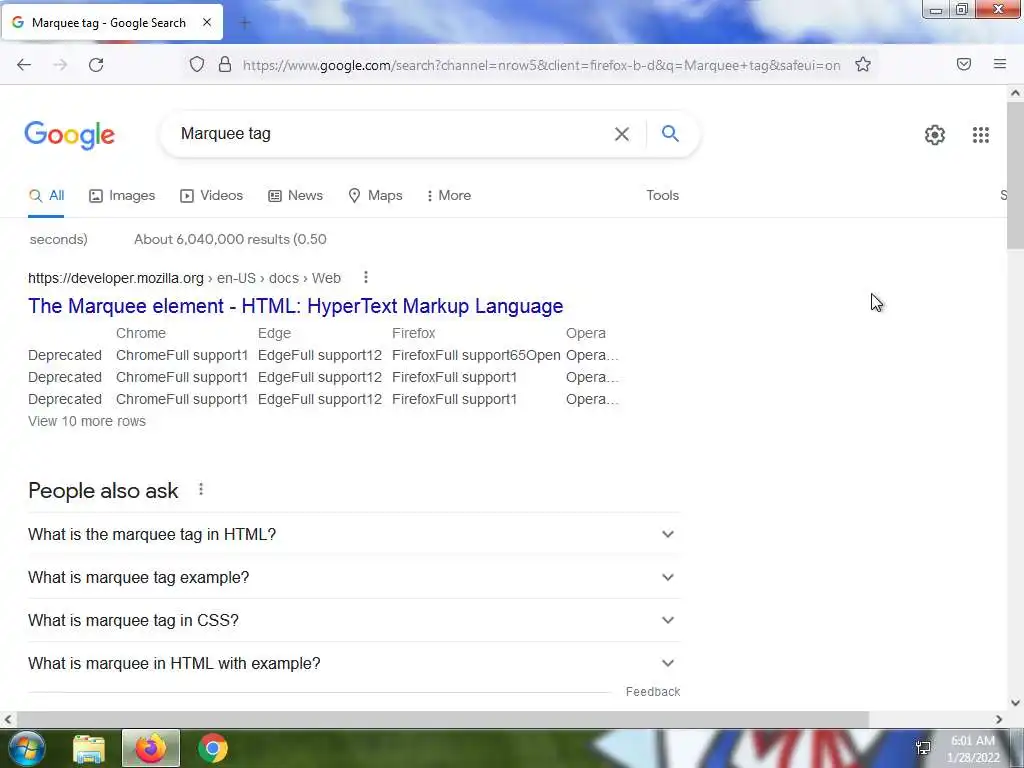Open the Google apps grid
Screen dimensions: 1024x768
[x=980, y=135]
